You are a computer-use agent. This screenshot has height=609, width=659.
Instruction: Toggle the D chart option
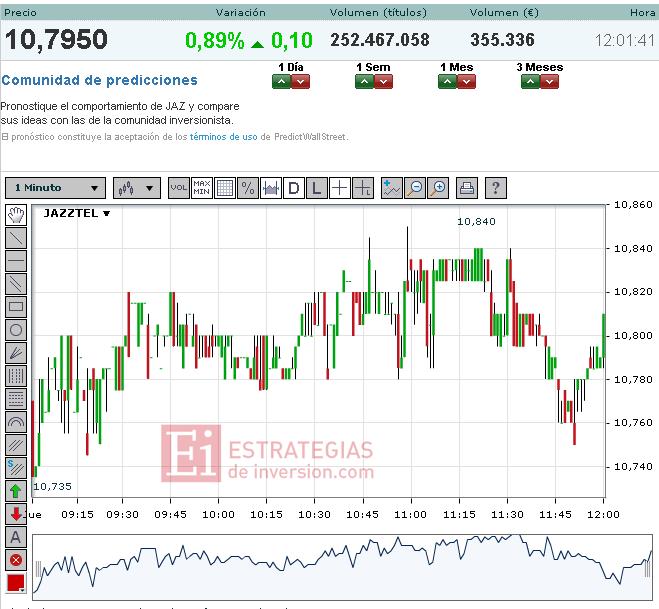(x=294, y=187)
